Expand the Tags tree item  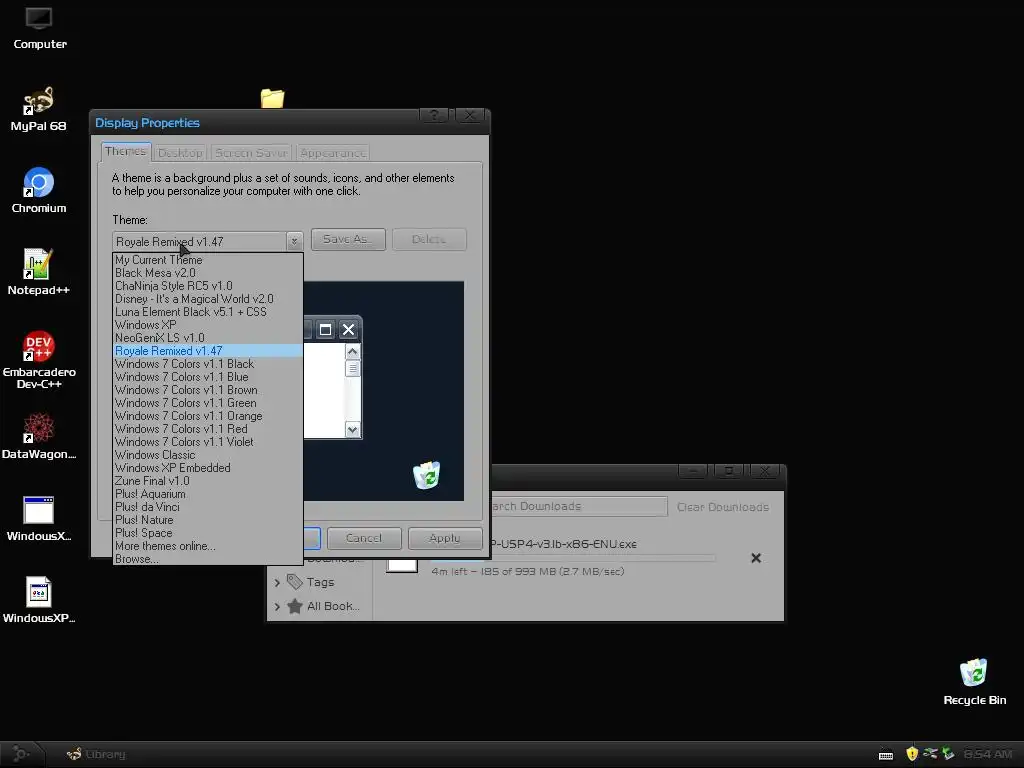point(277,582)
